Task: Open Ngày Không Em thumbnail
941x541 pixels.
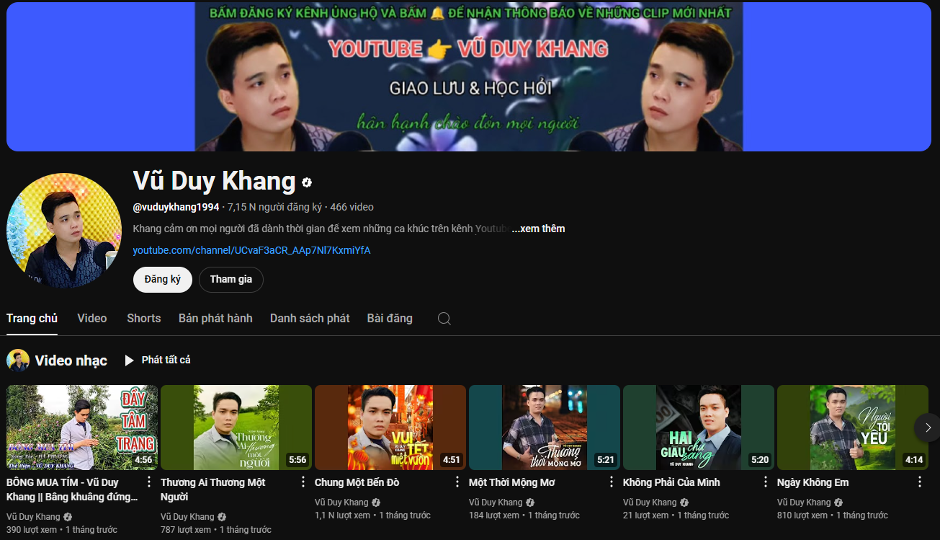Action: point(853,428)
